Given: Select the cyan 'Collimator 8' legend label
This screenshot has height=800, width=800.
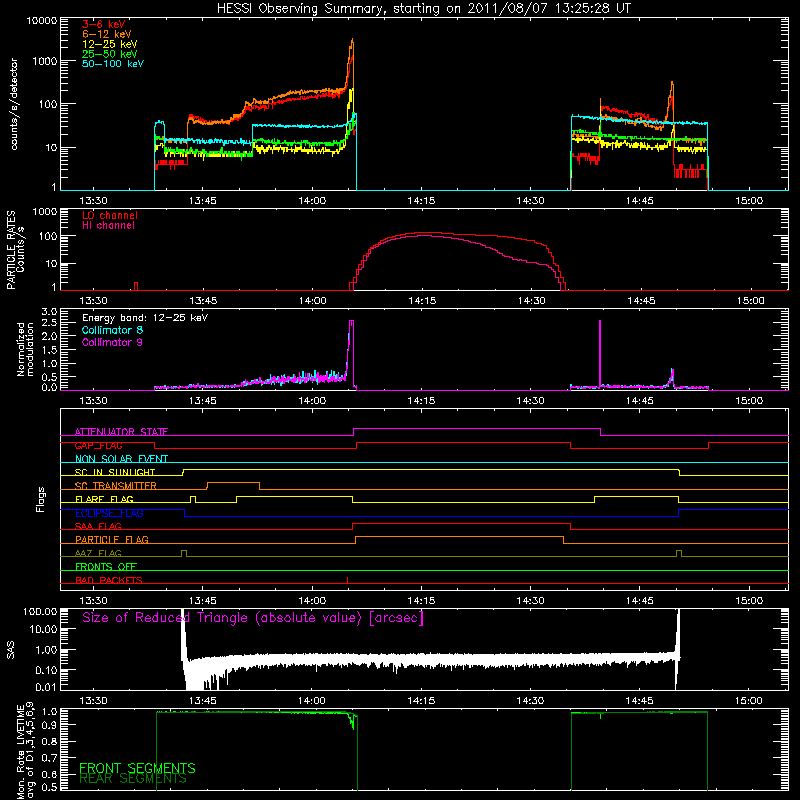Looking at the screenshot, I should 112,330.
